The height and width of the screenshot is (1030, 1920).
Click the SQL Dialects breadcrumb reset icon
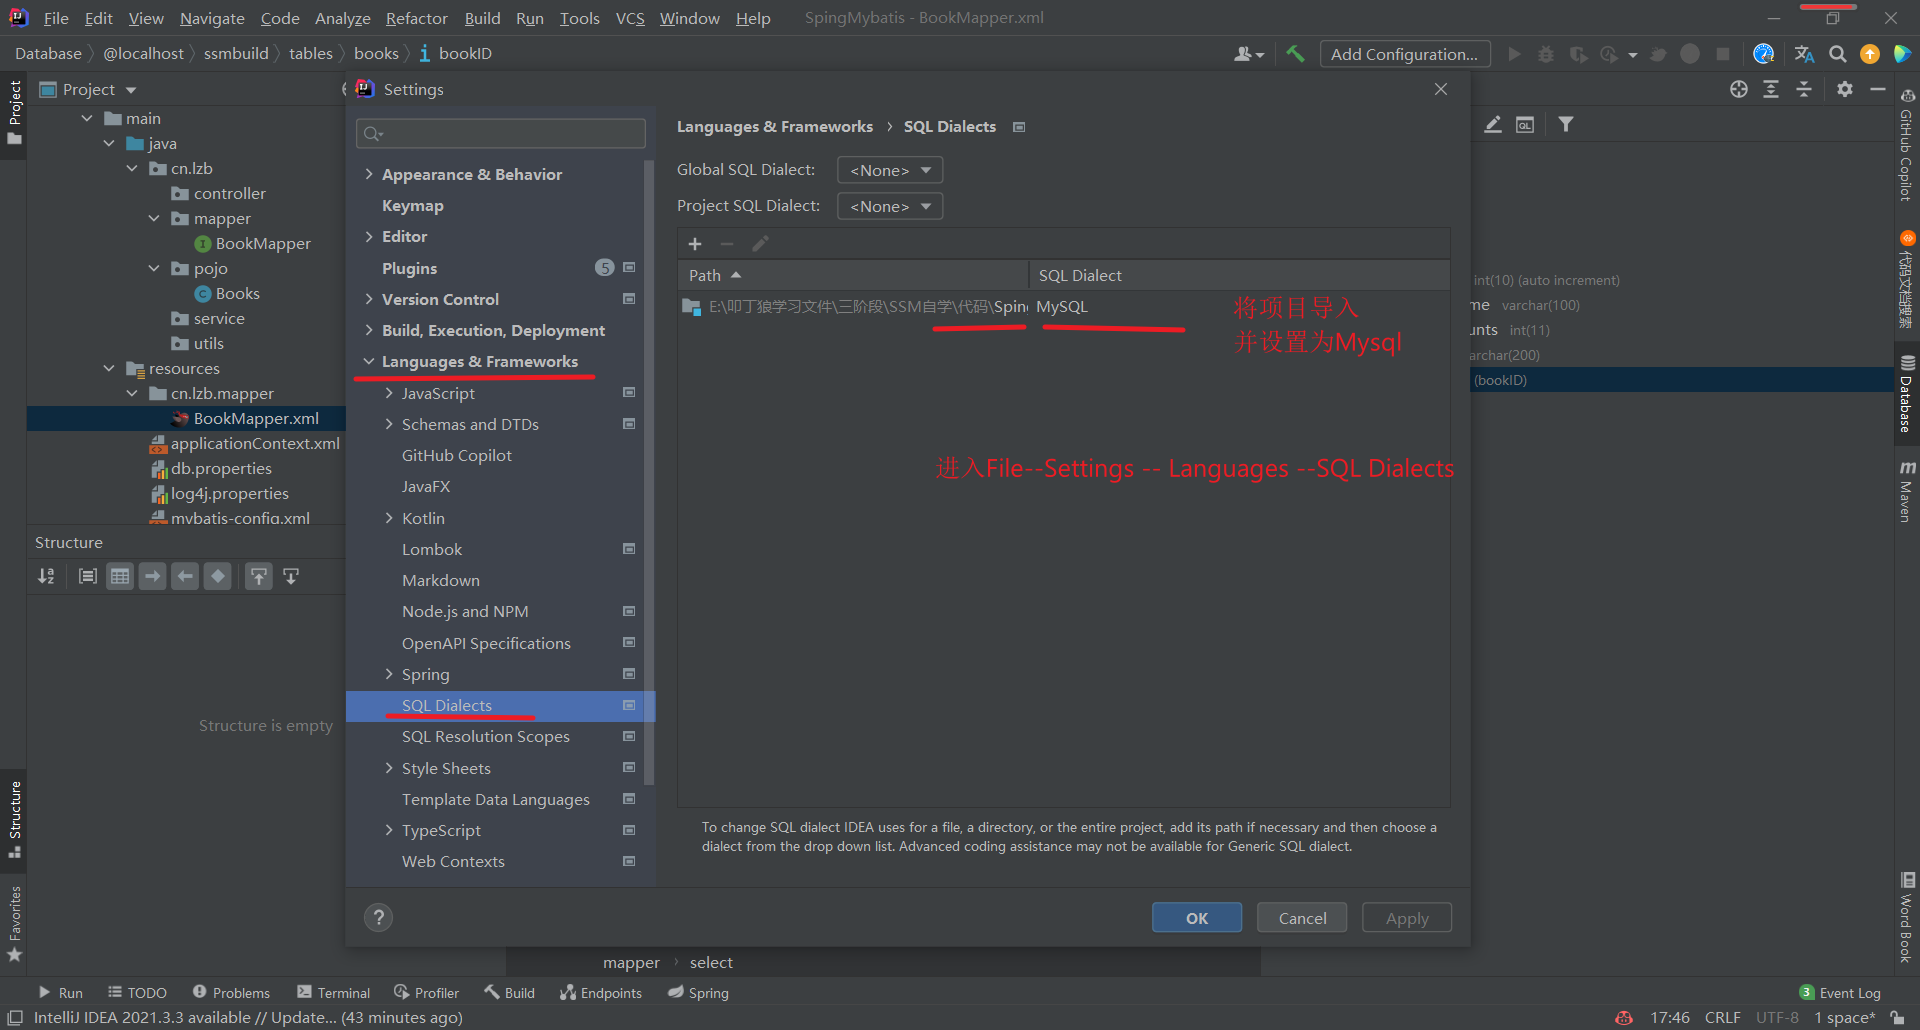(x=1019, y=127)
